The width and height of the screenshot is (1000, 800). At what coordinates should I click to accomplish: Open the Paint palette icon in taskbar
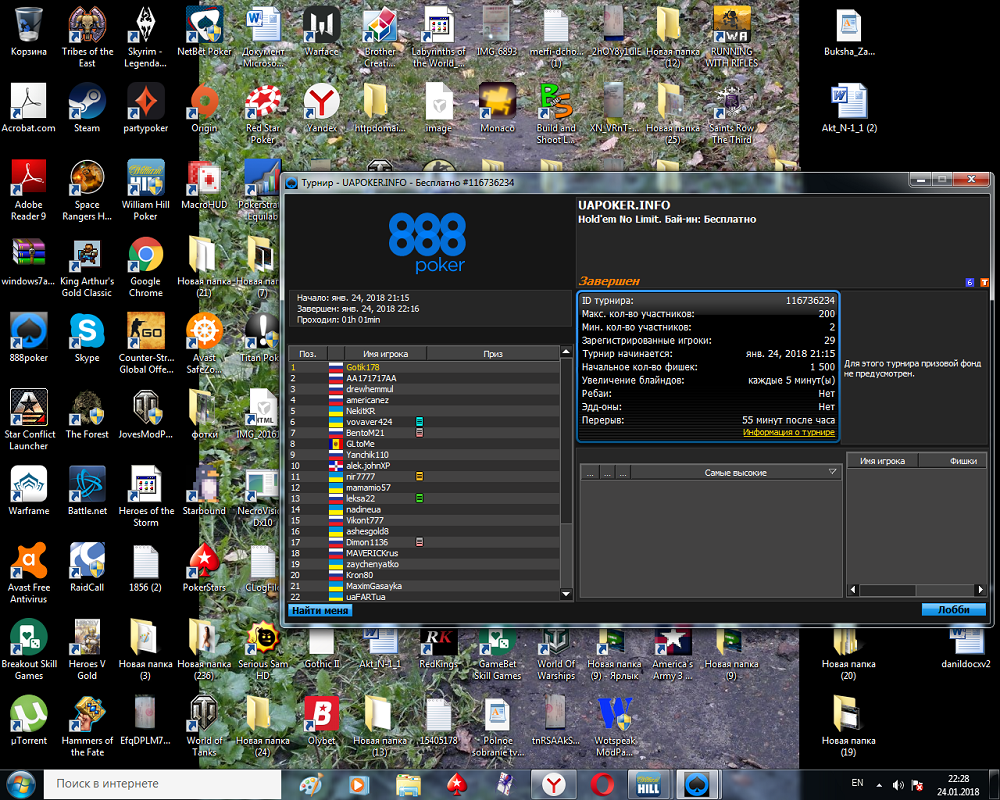pos(311,785)
